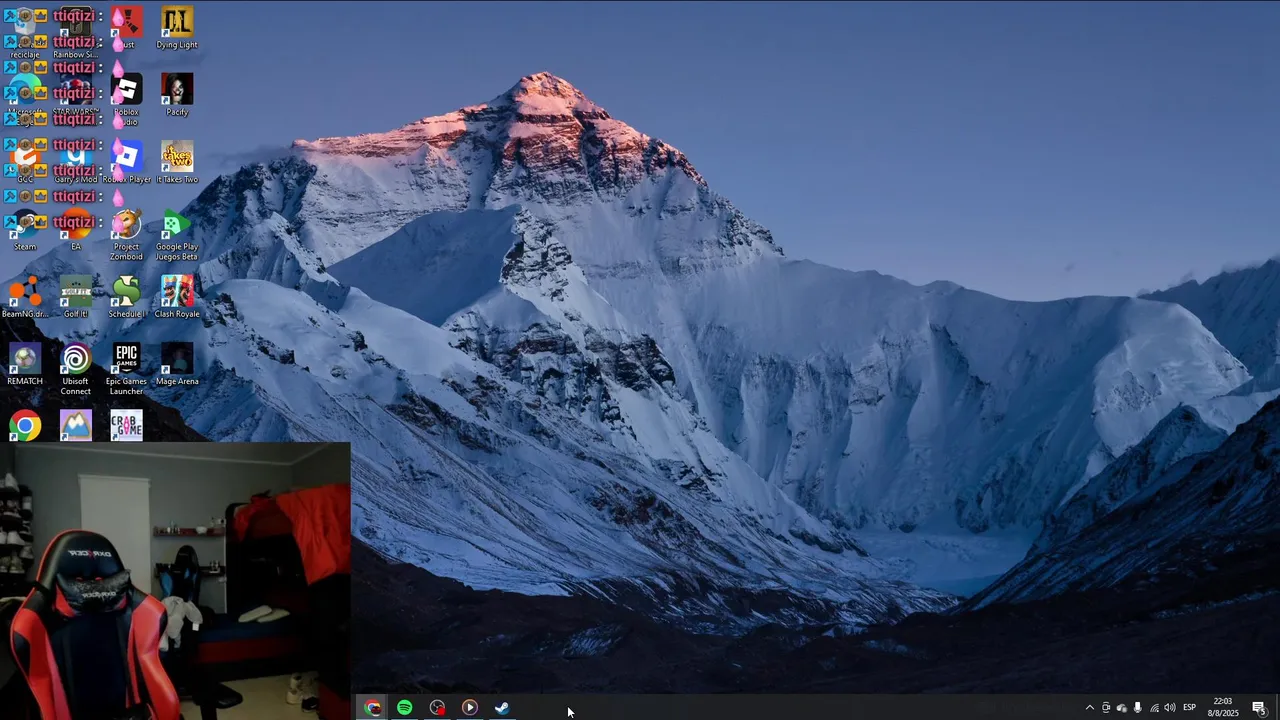This screenshot has height=720, width=1280.
Task: Open Spotify from the taskbar
Action: 405,707
